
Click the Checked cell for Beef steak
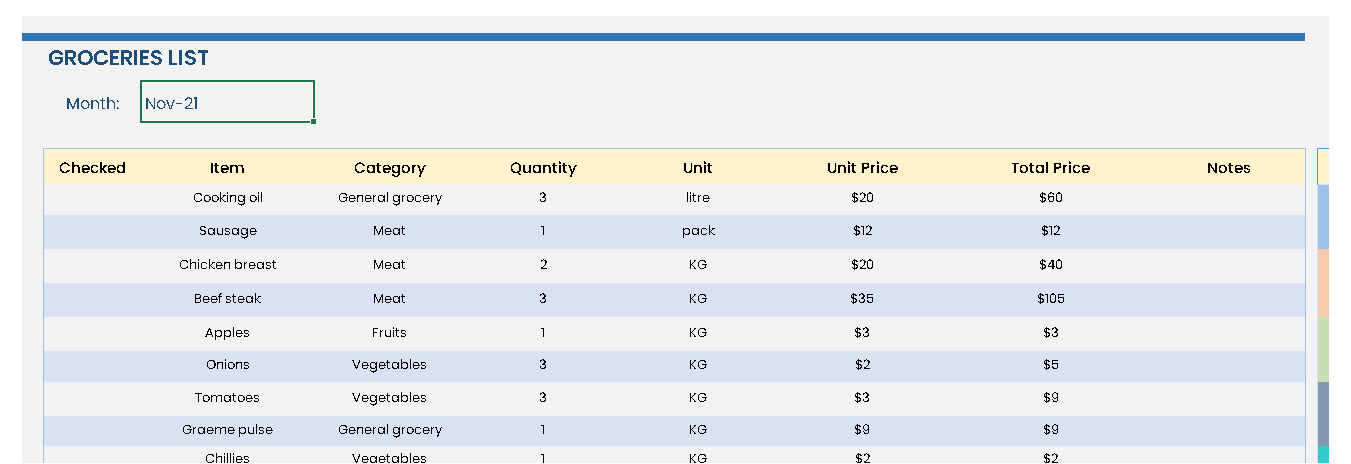coord(92,299)
